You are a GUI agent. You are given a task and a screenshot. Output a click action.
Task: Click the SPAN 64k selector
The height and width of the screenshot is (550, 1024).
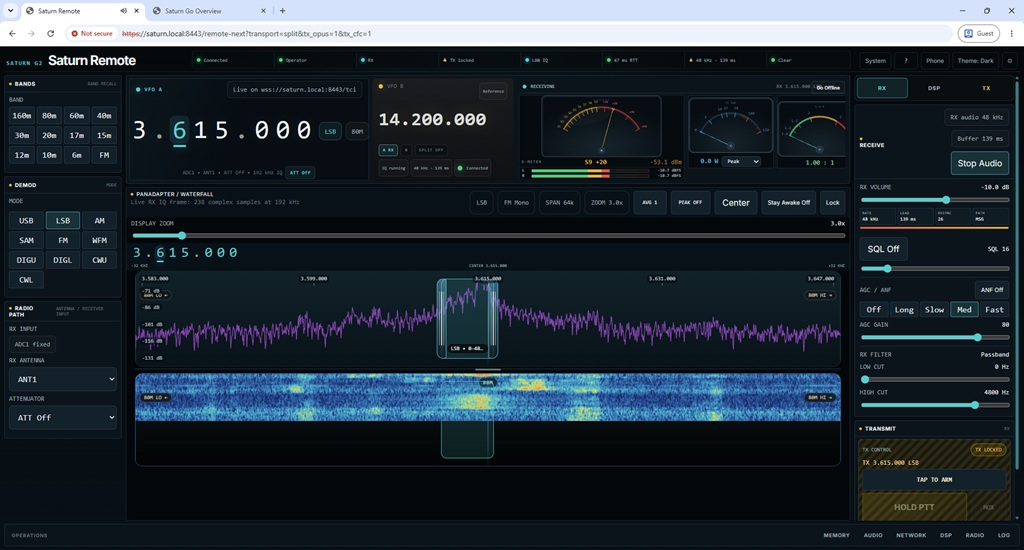(560, 202)
